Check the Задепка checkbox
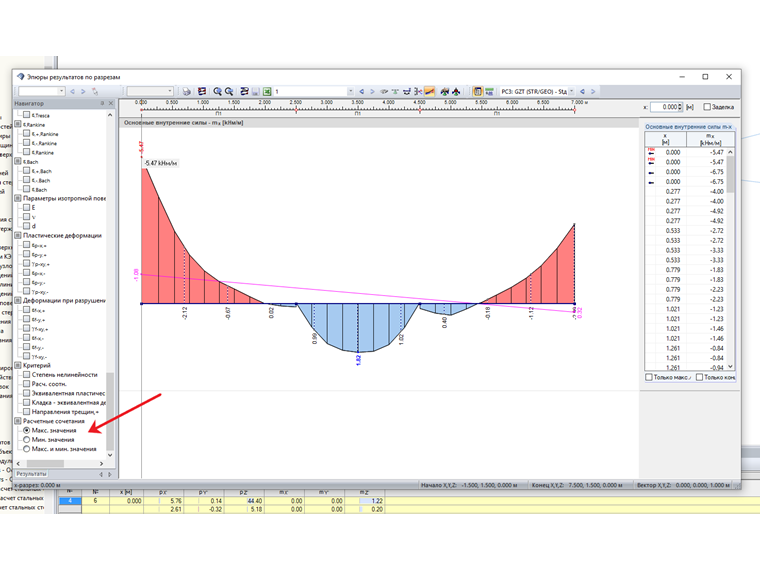Viewport: 760px width, 570px height. [x=707, y=107]
